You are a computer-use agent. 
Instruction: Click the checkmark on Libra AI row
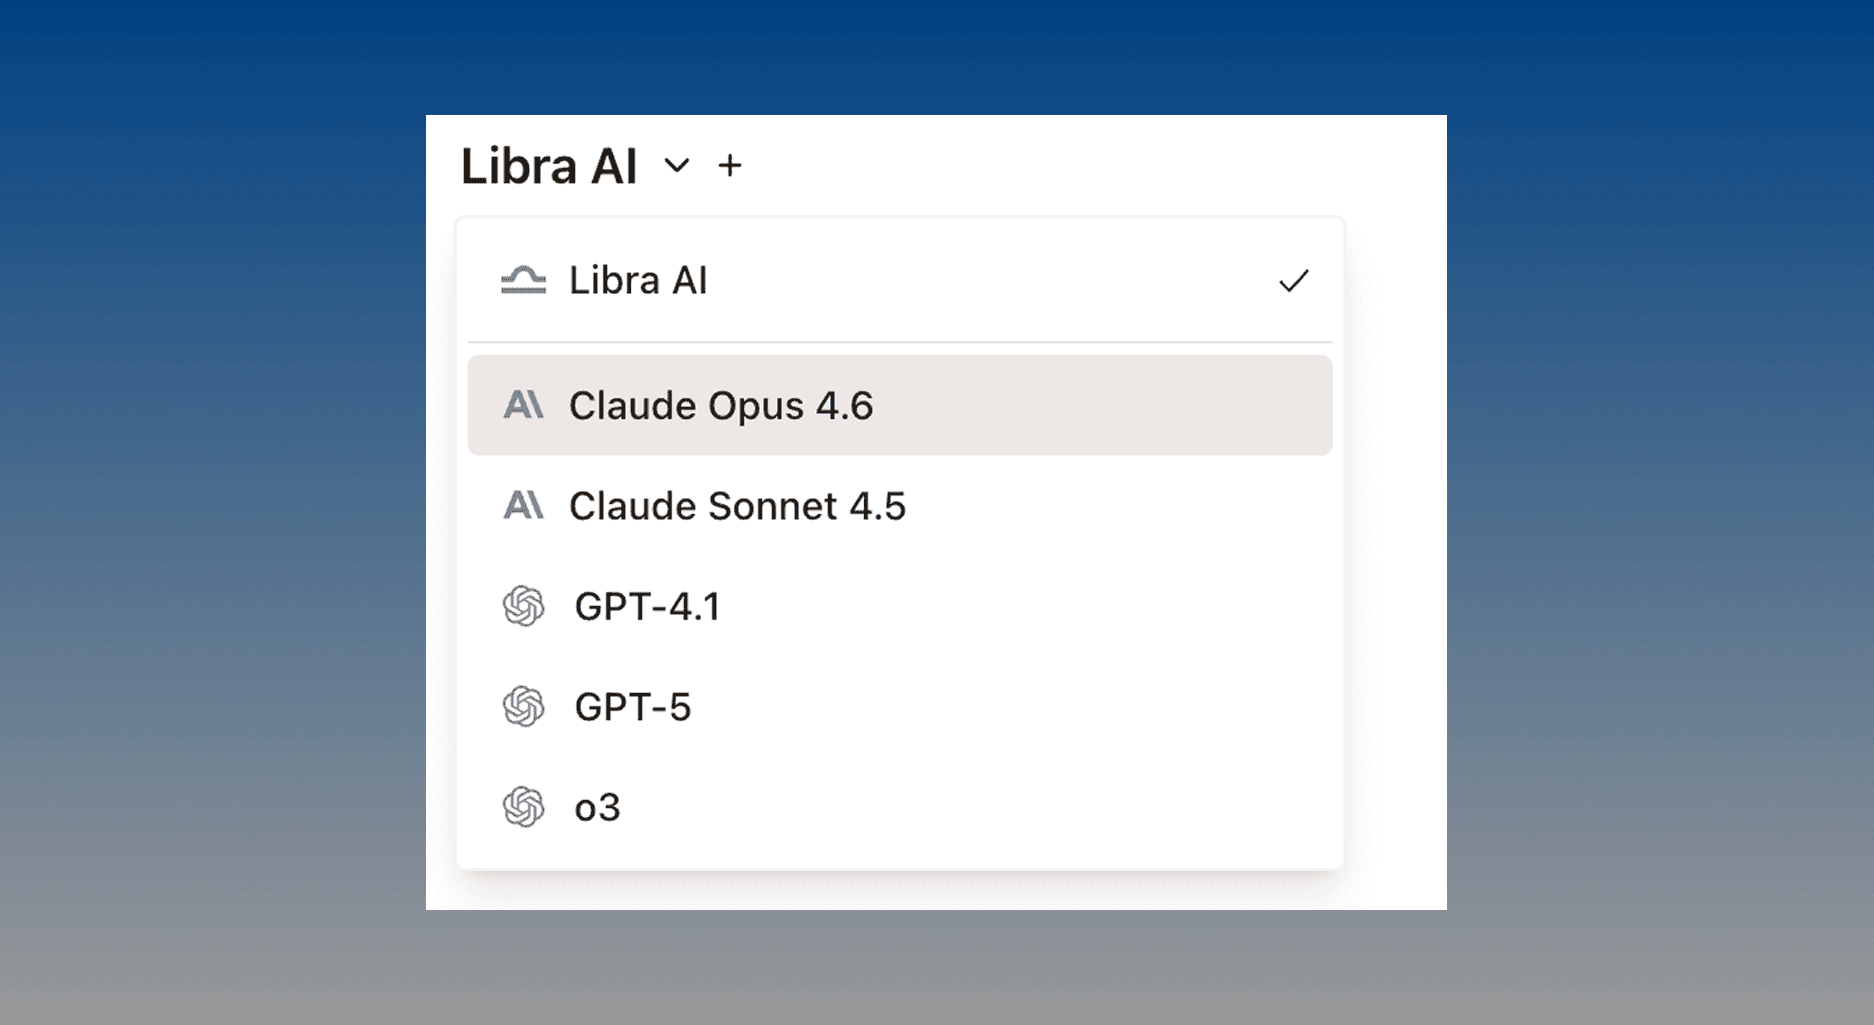point(1293,281)
